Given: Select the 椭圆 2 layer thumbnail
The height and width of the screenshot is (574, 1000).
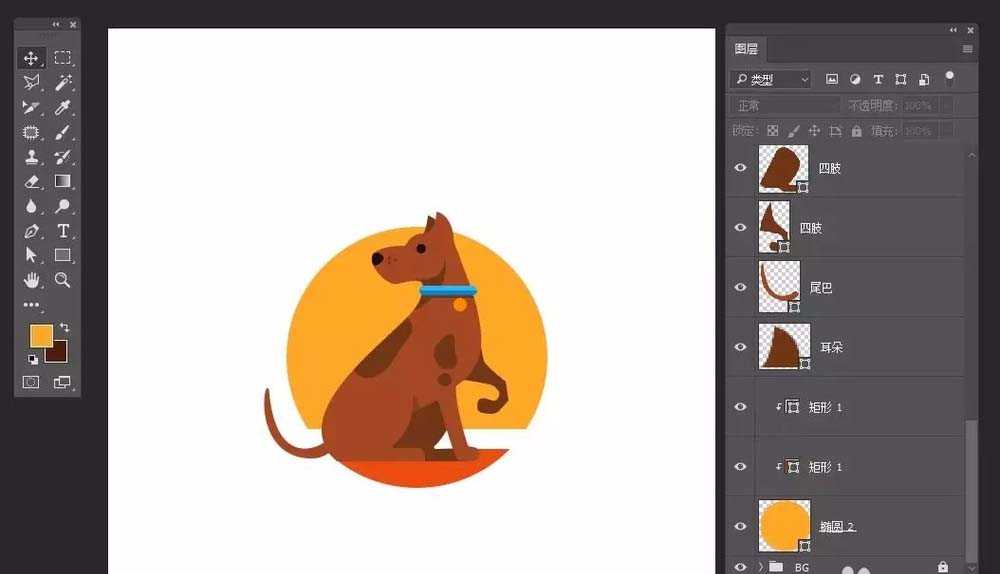Looking at the screenshot, I should pyautogui.click(x=784, y=525).
